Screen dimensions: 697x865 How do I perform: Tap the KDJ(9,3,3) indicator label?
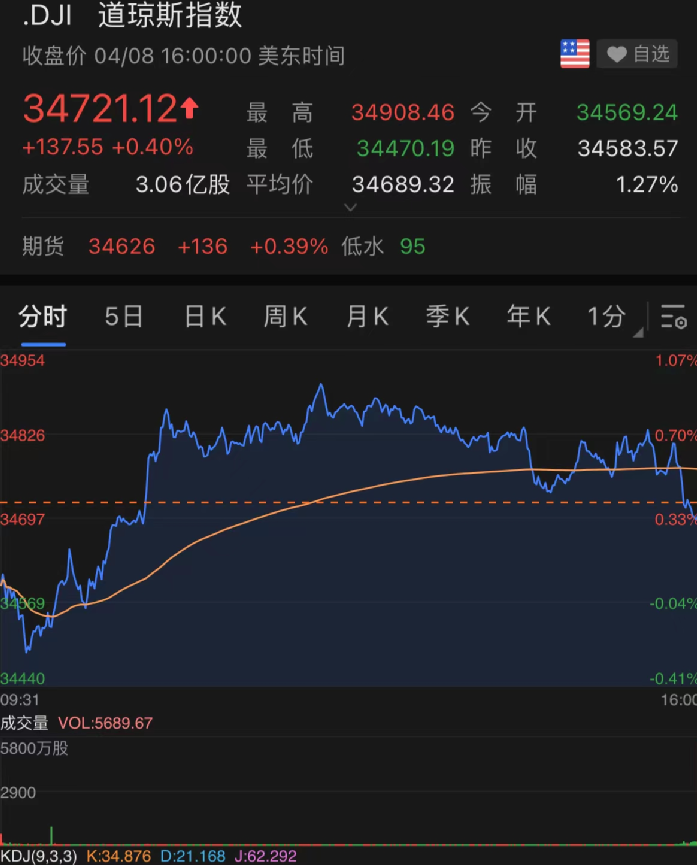tap(39, 856)
